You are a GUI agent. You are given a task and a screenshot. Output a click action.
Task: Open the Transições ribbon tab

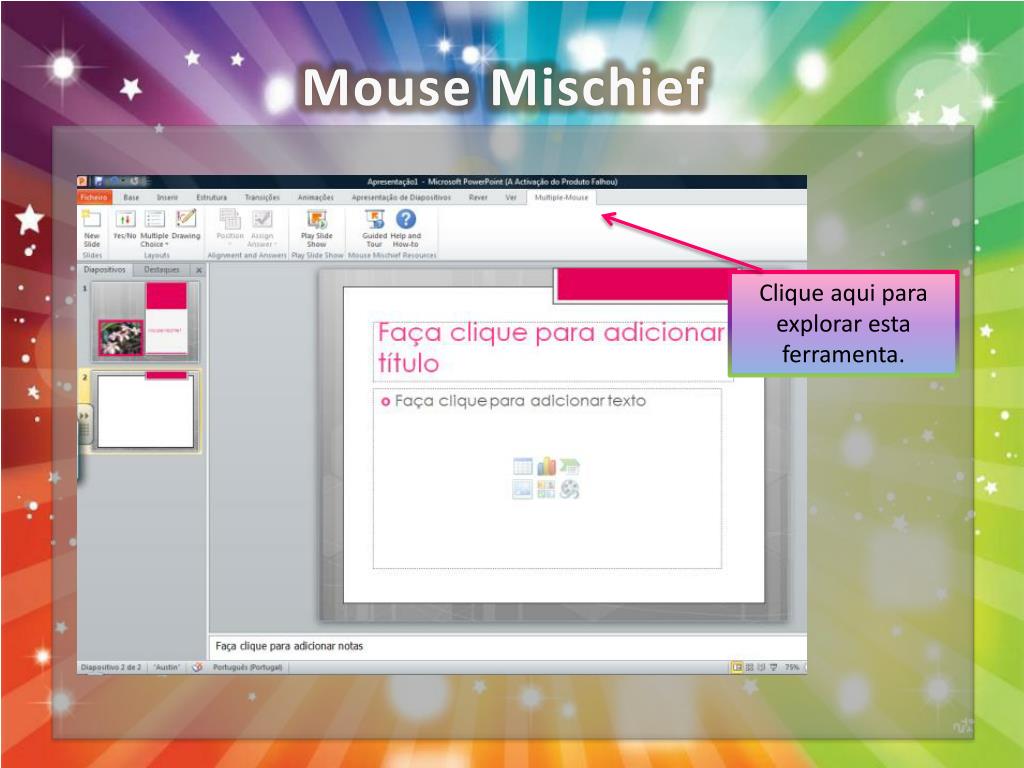[262, 197]
